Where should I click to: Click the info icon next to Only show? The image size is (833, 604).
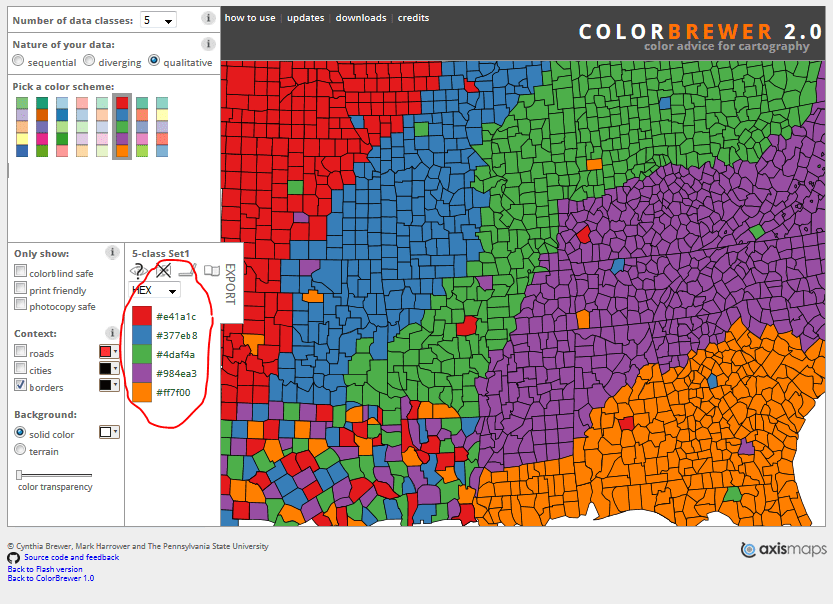[x=110, y=252]
